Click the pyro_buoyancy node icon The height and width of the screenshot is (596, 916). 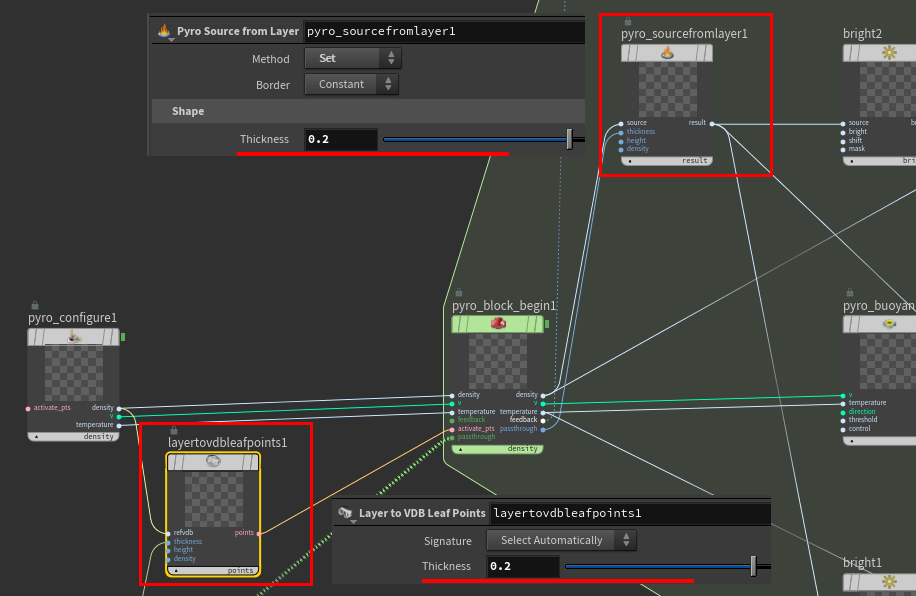889,324
